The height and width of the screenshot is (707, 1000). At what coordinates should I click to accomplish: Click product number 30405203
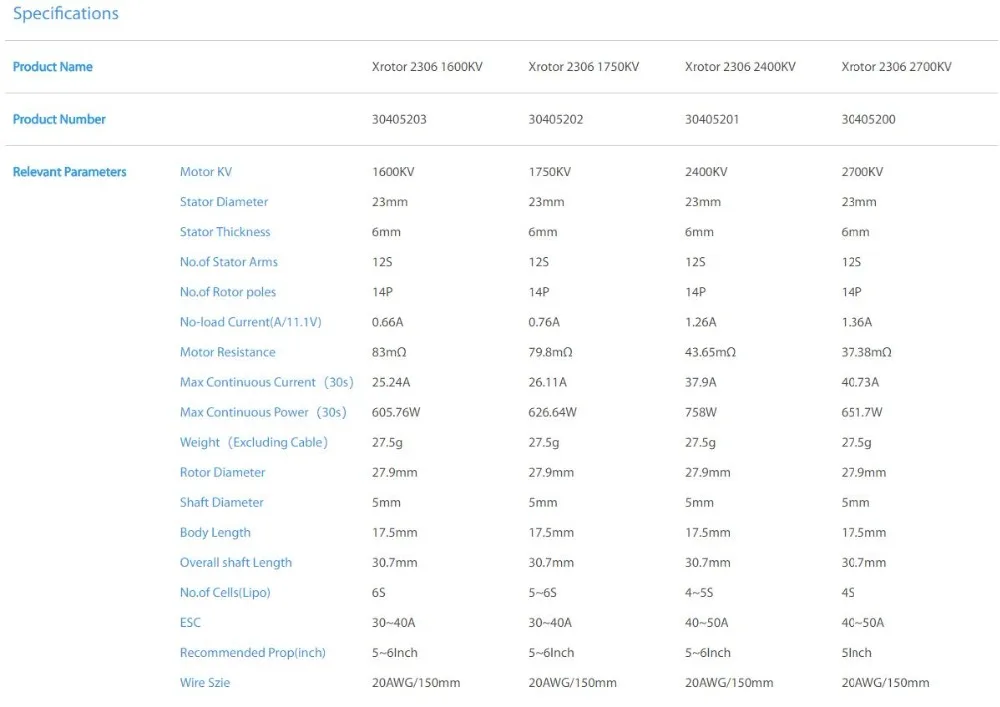(x=399, y=119)
